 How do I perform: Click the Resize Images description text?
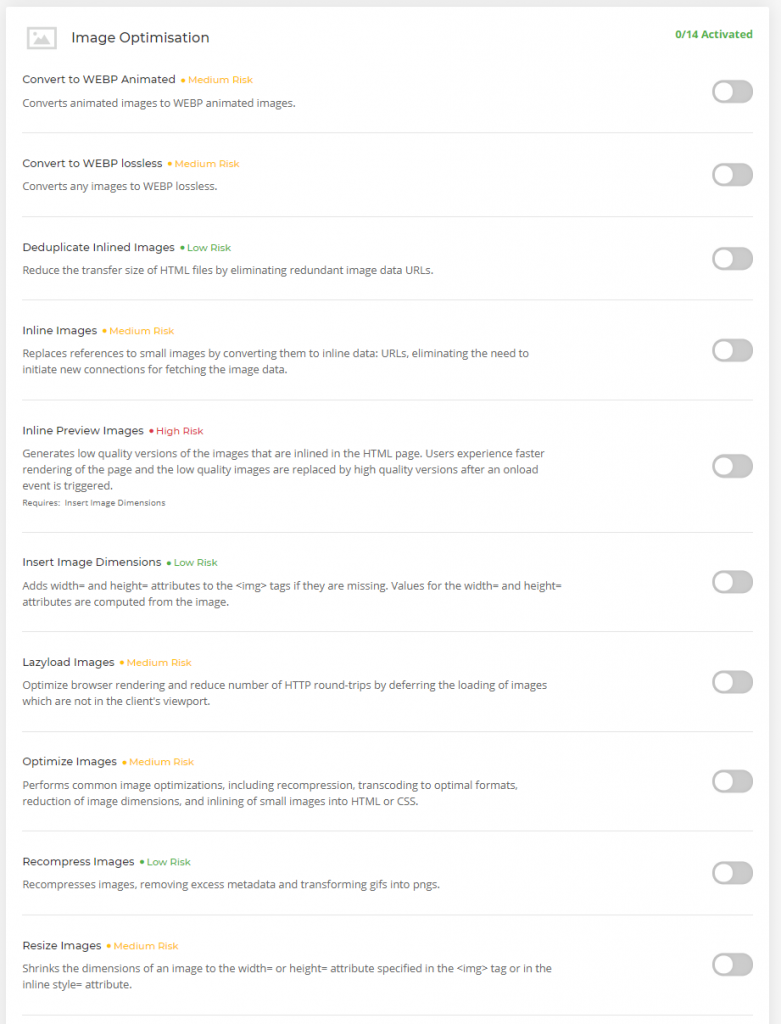(x=287, y=976)
